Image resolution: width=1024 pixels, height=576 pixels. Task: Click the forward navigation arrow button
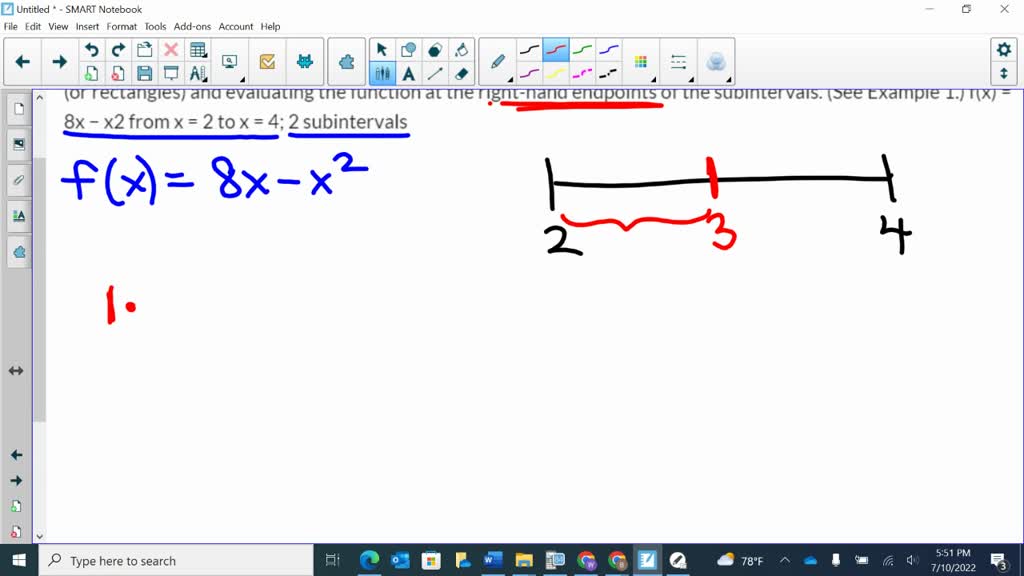tap(59, 61)
